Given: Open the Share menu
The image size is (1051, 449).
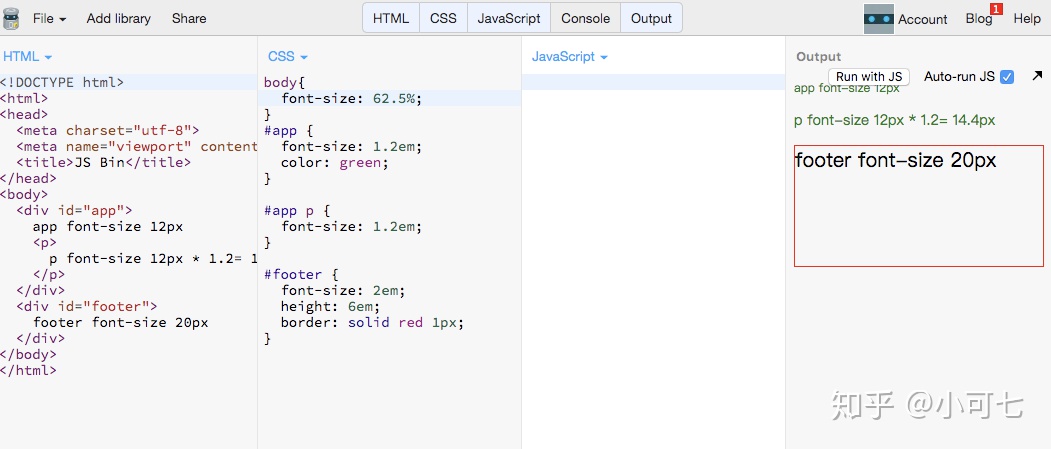Looking at the screenshot, I should point(189,19).
